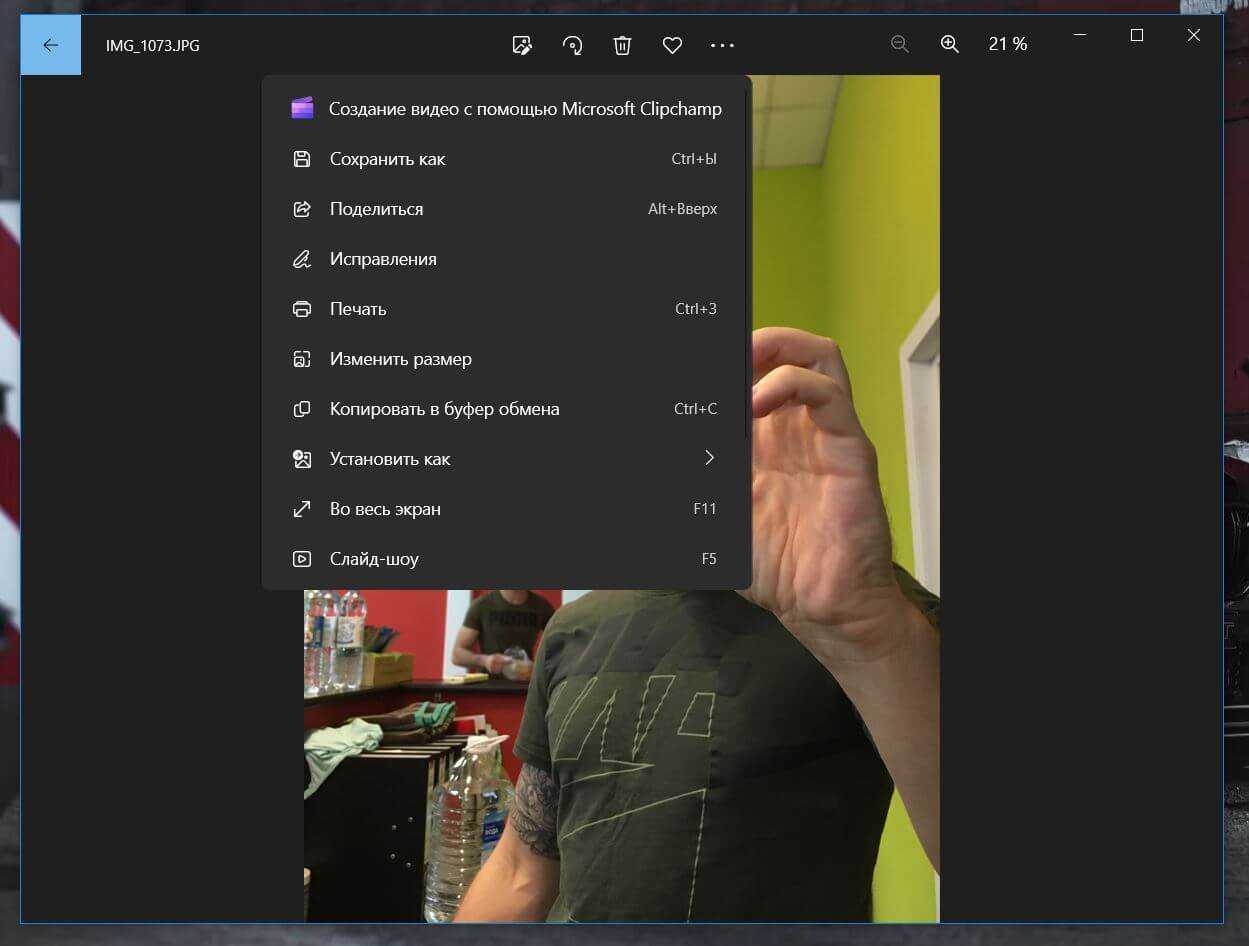1249x946 pixels.
Task: Choose 'Сохранить как' from the menu
Action: click(387, 159)
